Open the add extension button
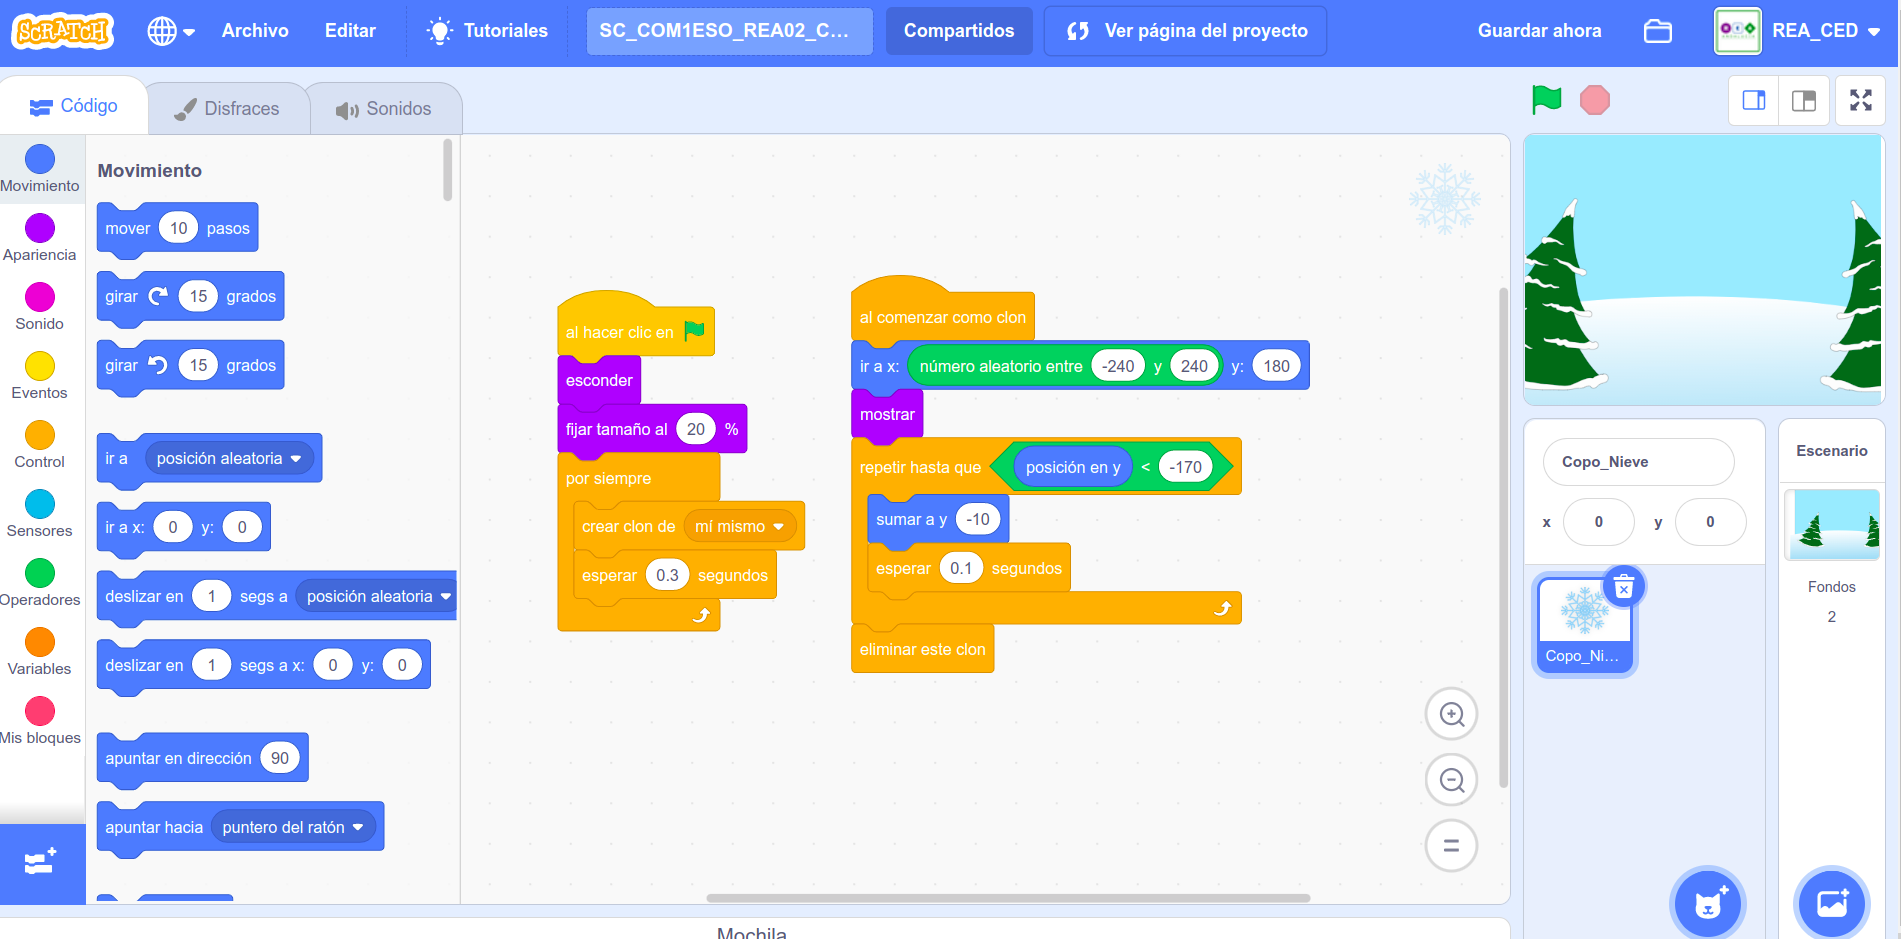 [x=41, y=863]
